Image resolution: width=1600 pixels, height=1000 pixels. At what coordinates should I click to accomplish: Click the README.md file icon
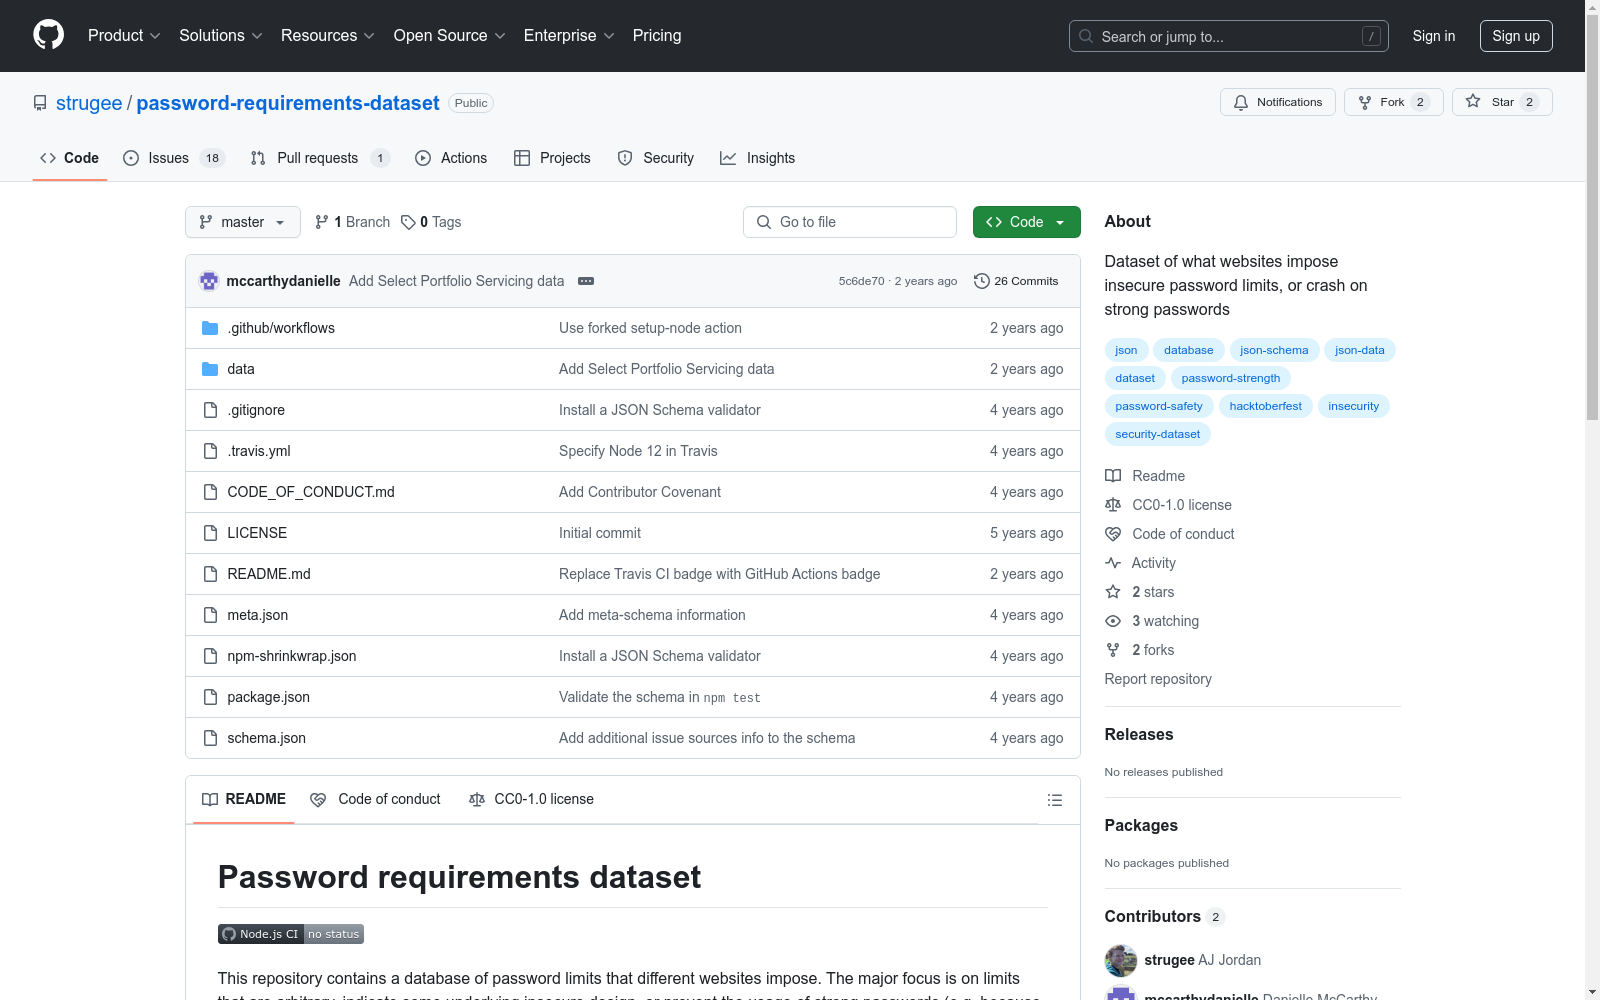pyautogui.click(x=210, y=574)
